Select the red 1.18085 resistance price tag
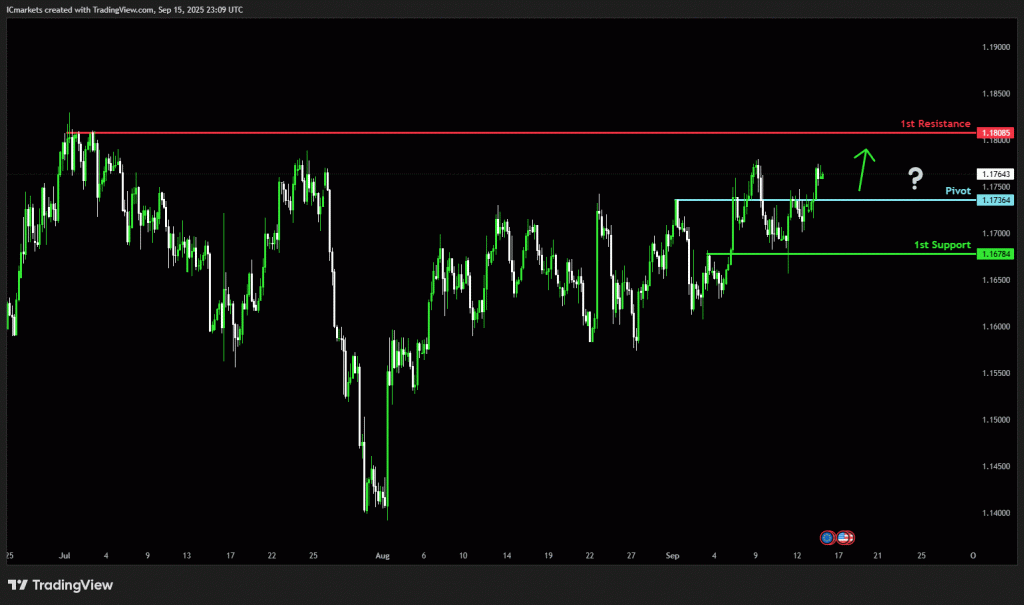 click(x=995, y=133)
